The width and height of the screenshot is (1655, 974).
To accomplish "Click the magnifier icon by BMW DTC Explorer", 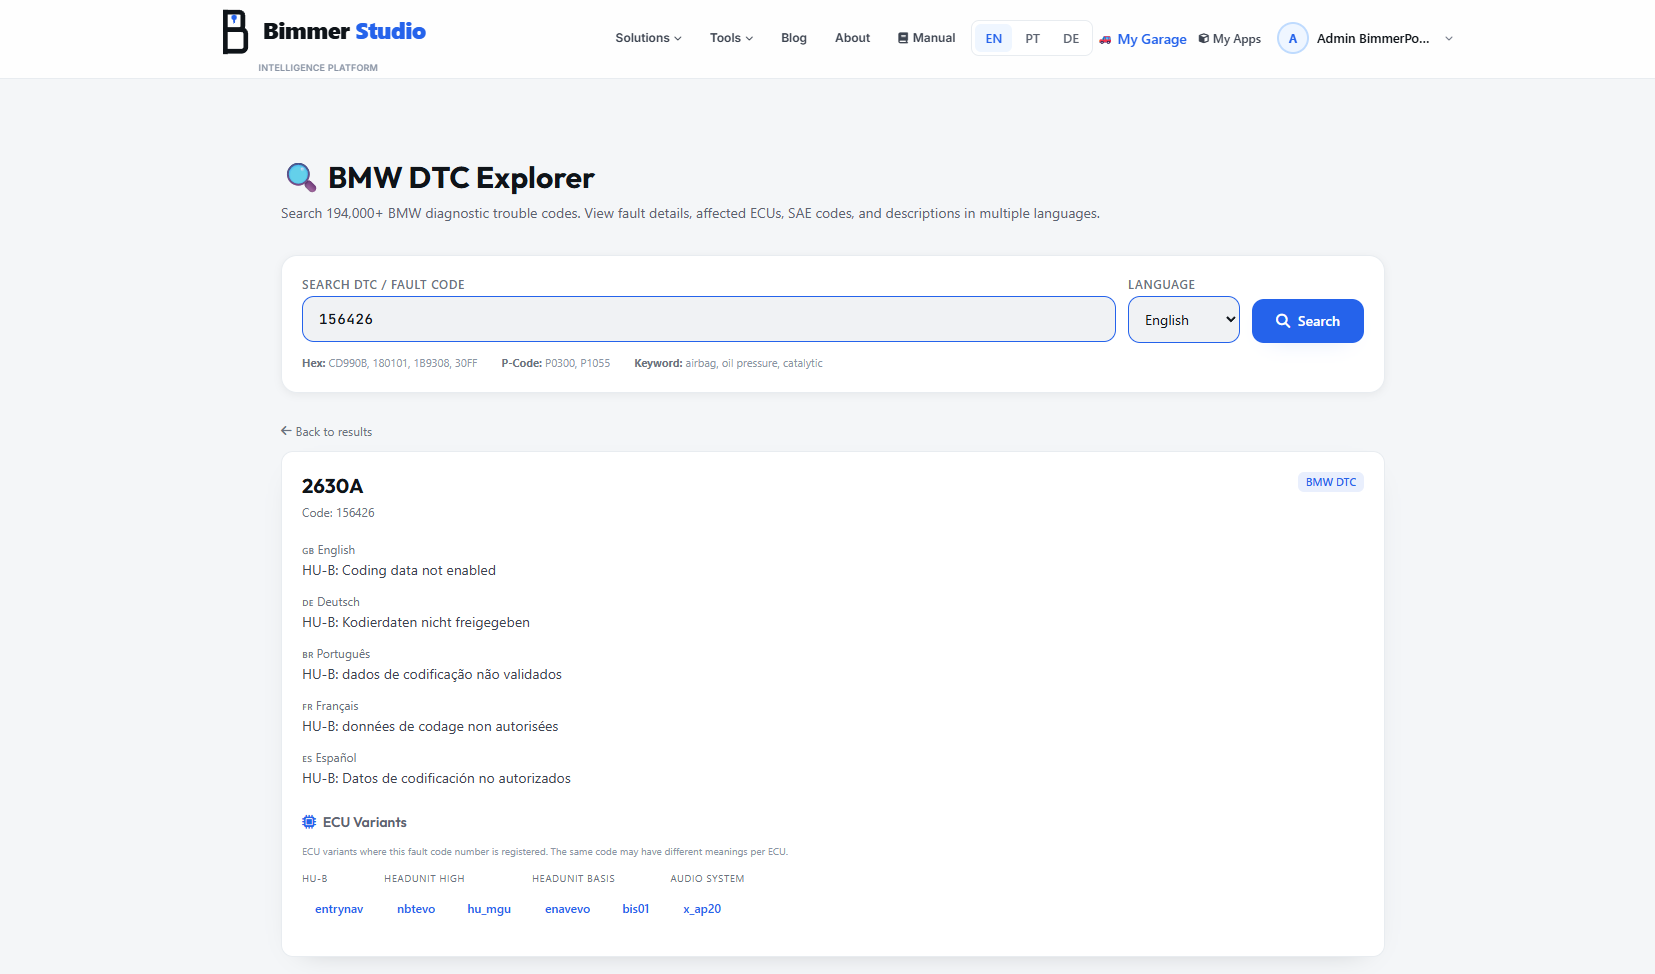I will coord(301,177).
